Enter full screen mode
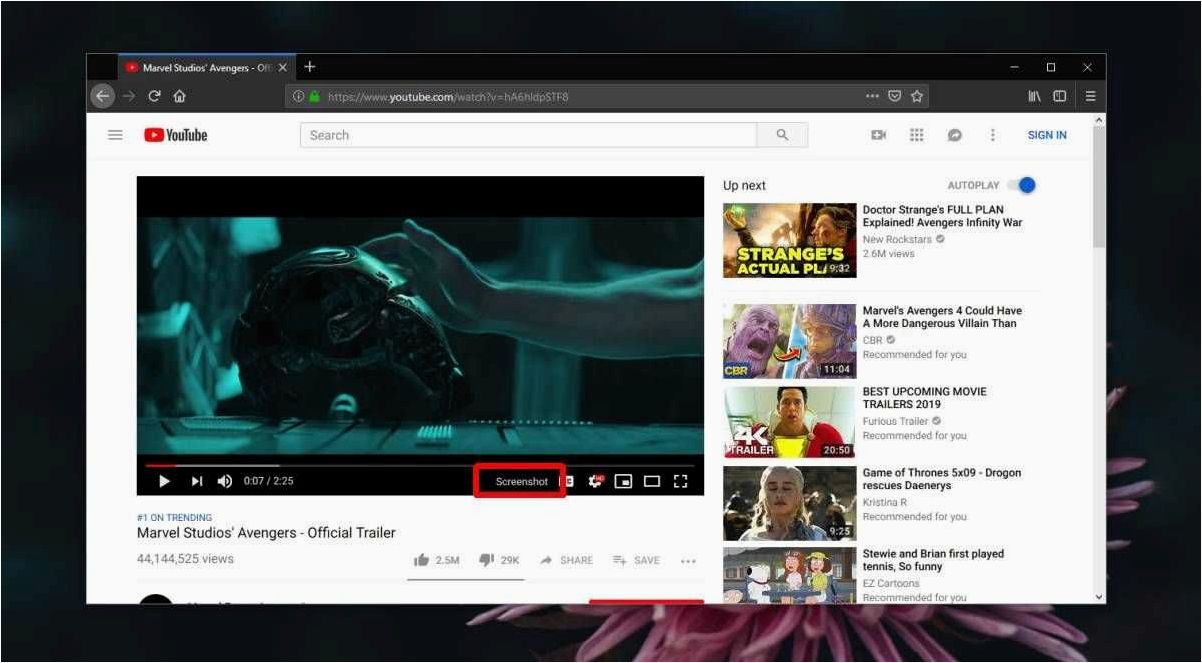The width and height of the screenshot is (1202, 663). (681, 481)
